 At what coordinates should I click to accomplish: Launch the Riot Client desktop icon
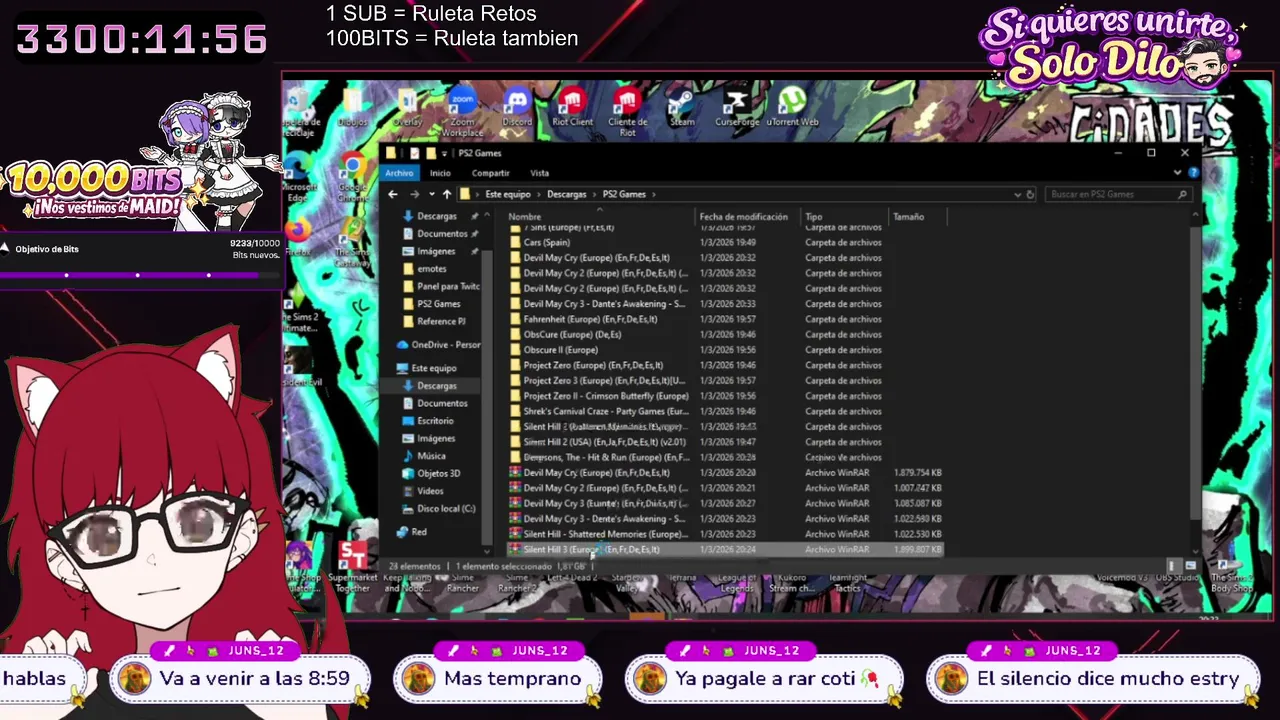click(x=572, y=107)
